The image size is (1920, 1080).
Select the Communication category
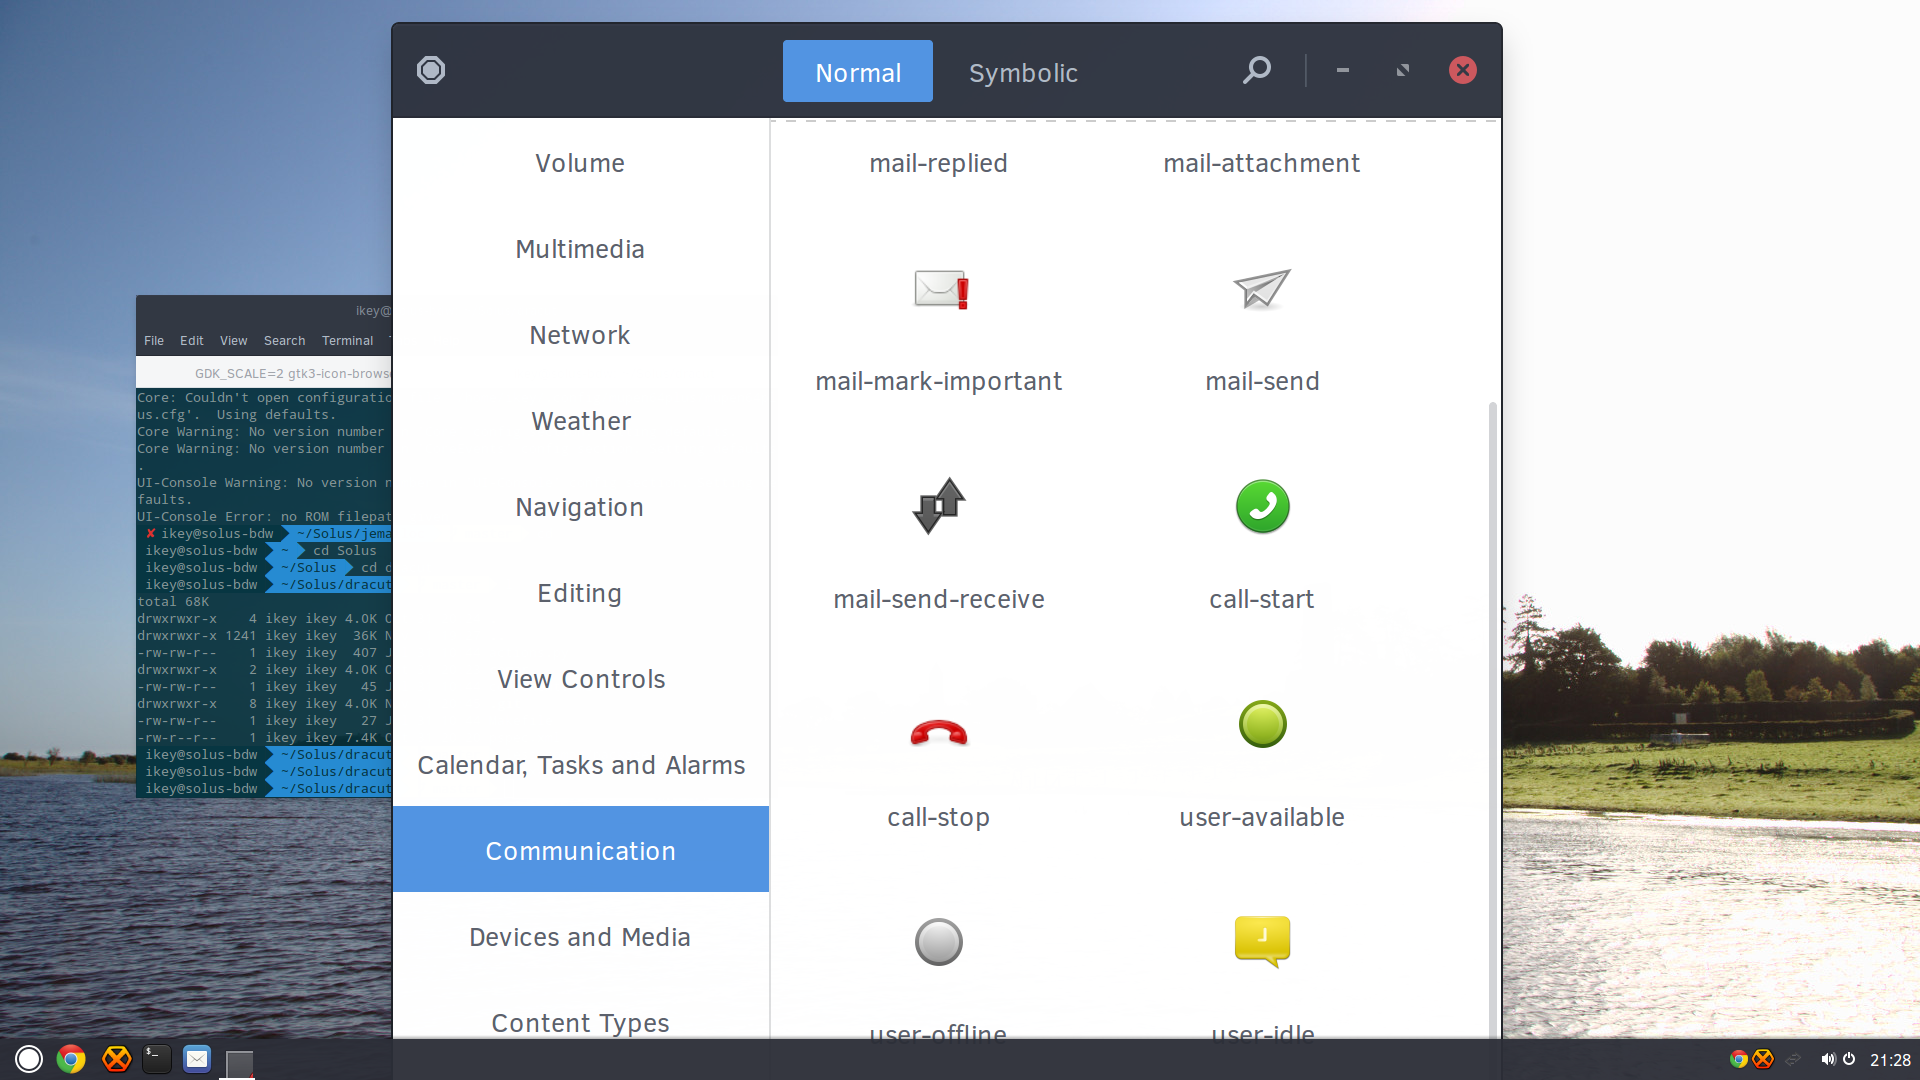pyautogui.click(x=580, y=850)
